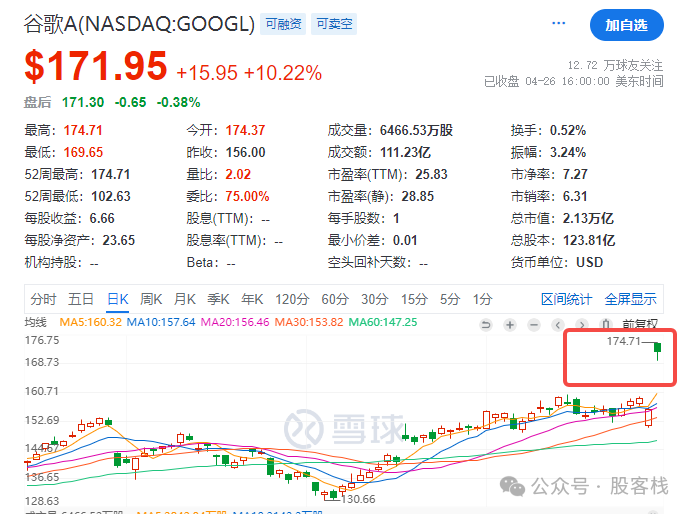Click the chart zoom-in plus icon
The image size is (691, 514).
[x=510, y=325]
